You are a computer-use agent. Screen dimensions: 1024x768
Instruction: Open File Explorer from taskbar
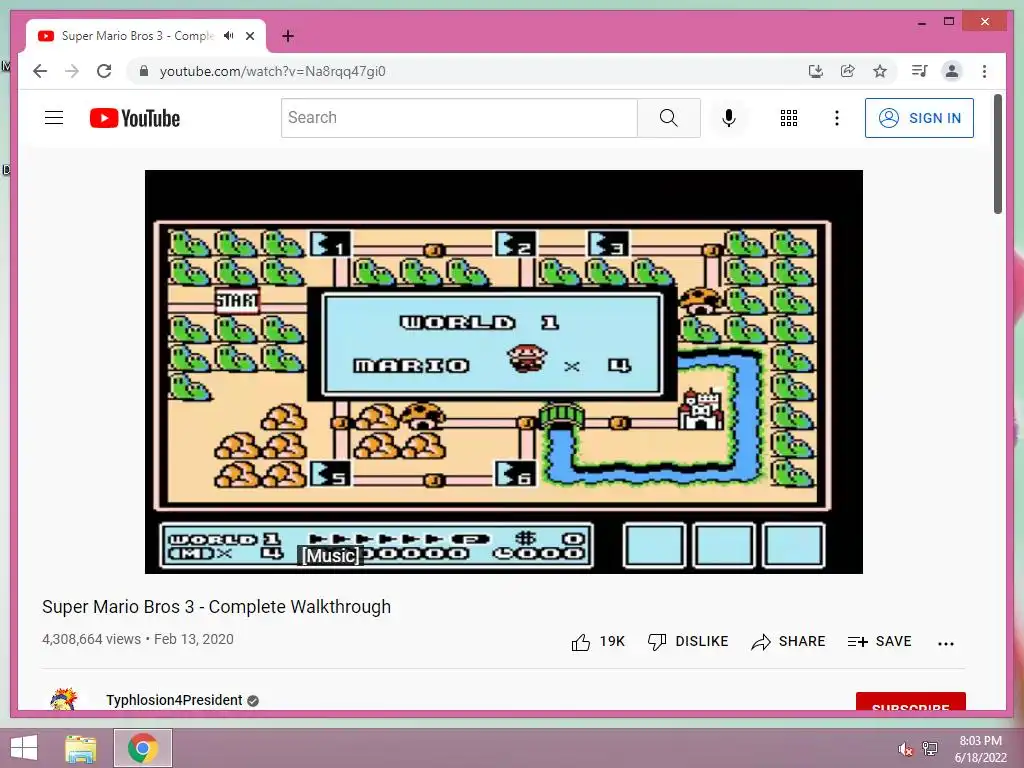(80, 748)
